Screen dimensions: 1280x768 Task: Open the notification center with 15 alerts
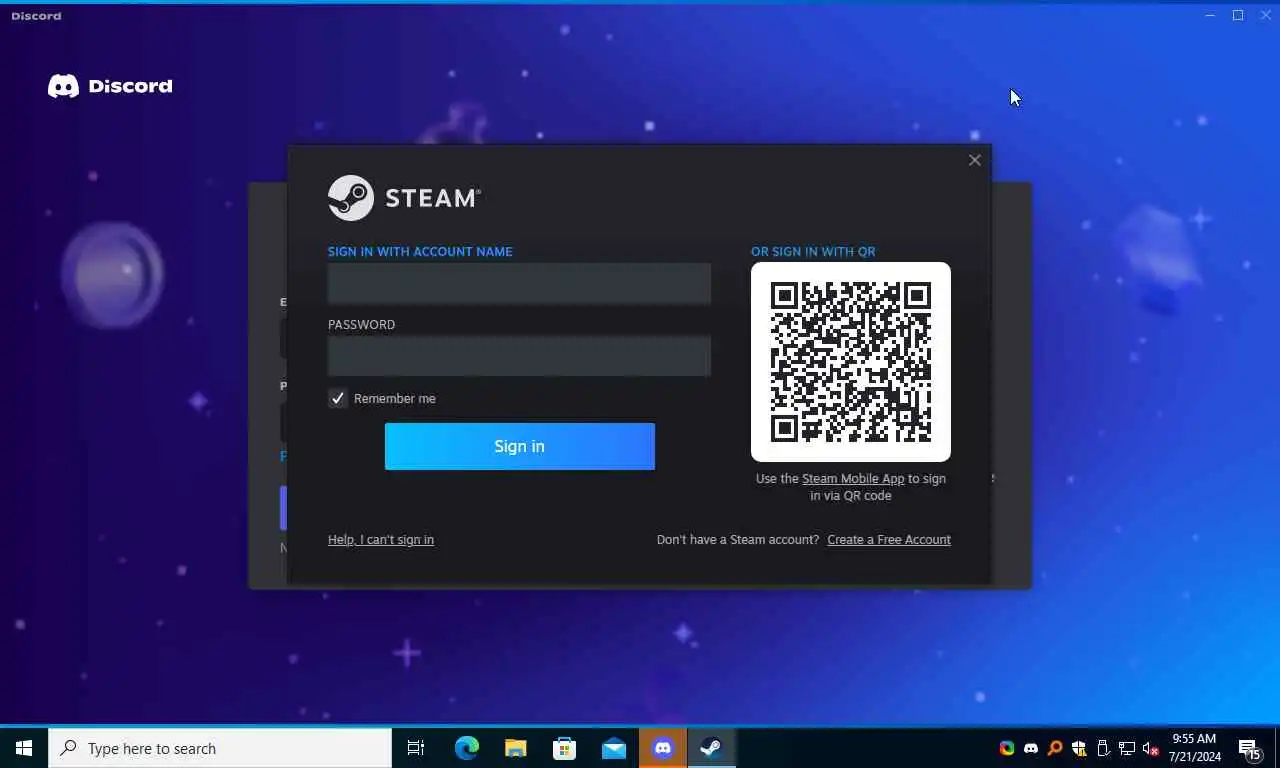[x=1250, y=748]
